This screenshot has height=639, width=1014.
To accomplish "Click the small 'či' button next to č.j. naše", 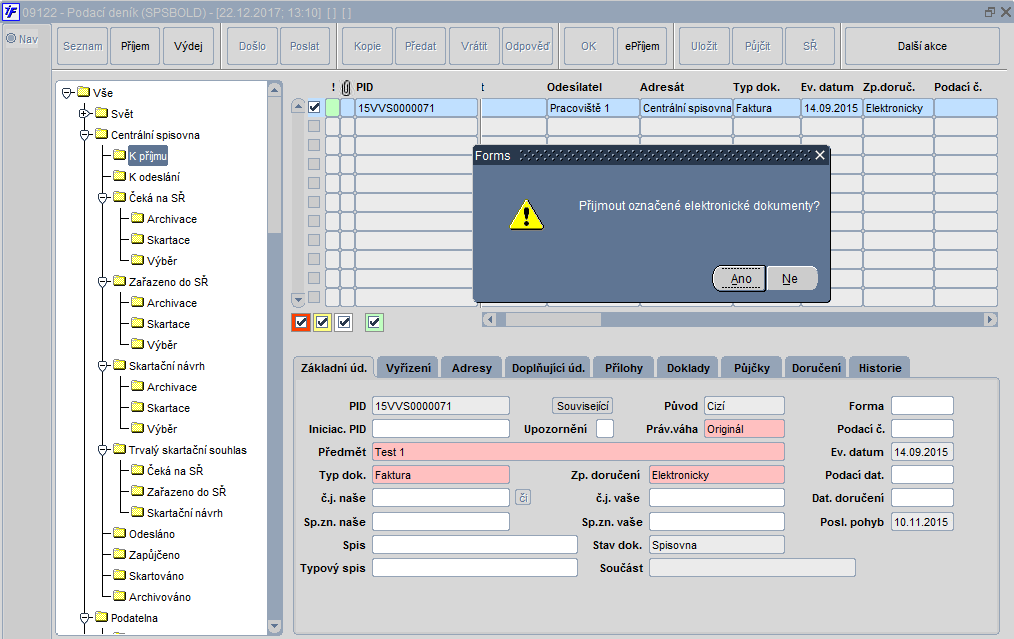I will (x=523, y=497).
